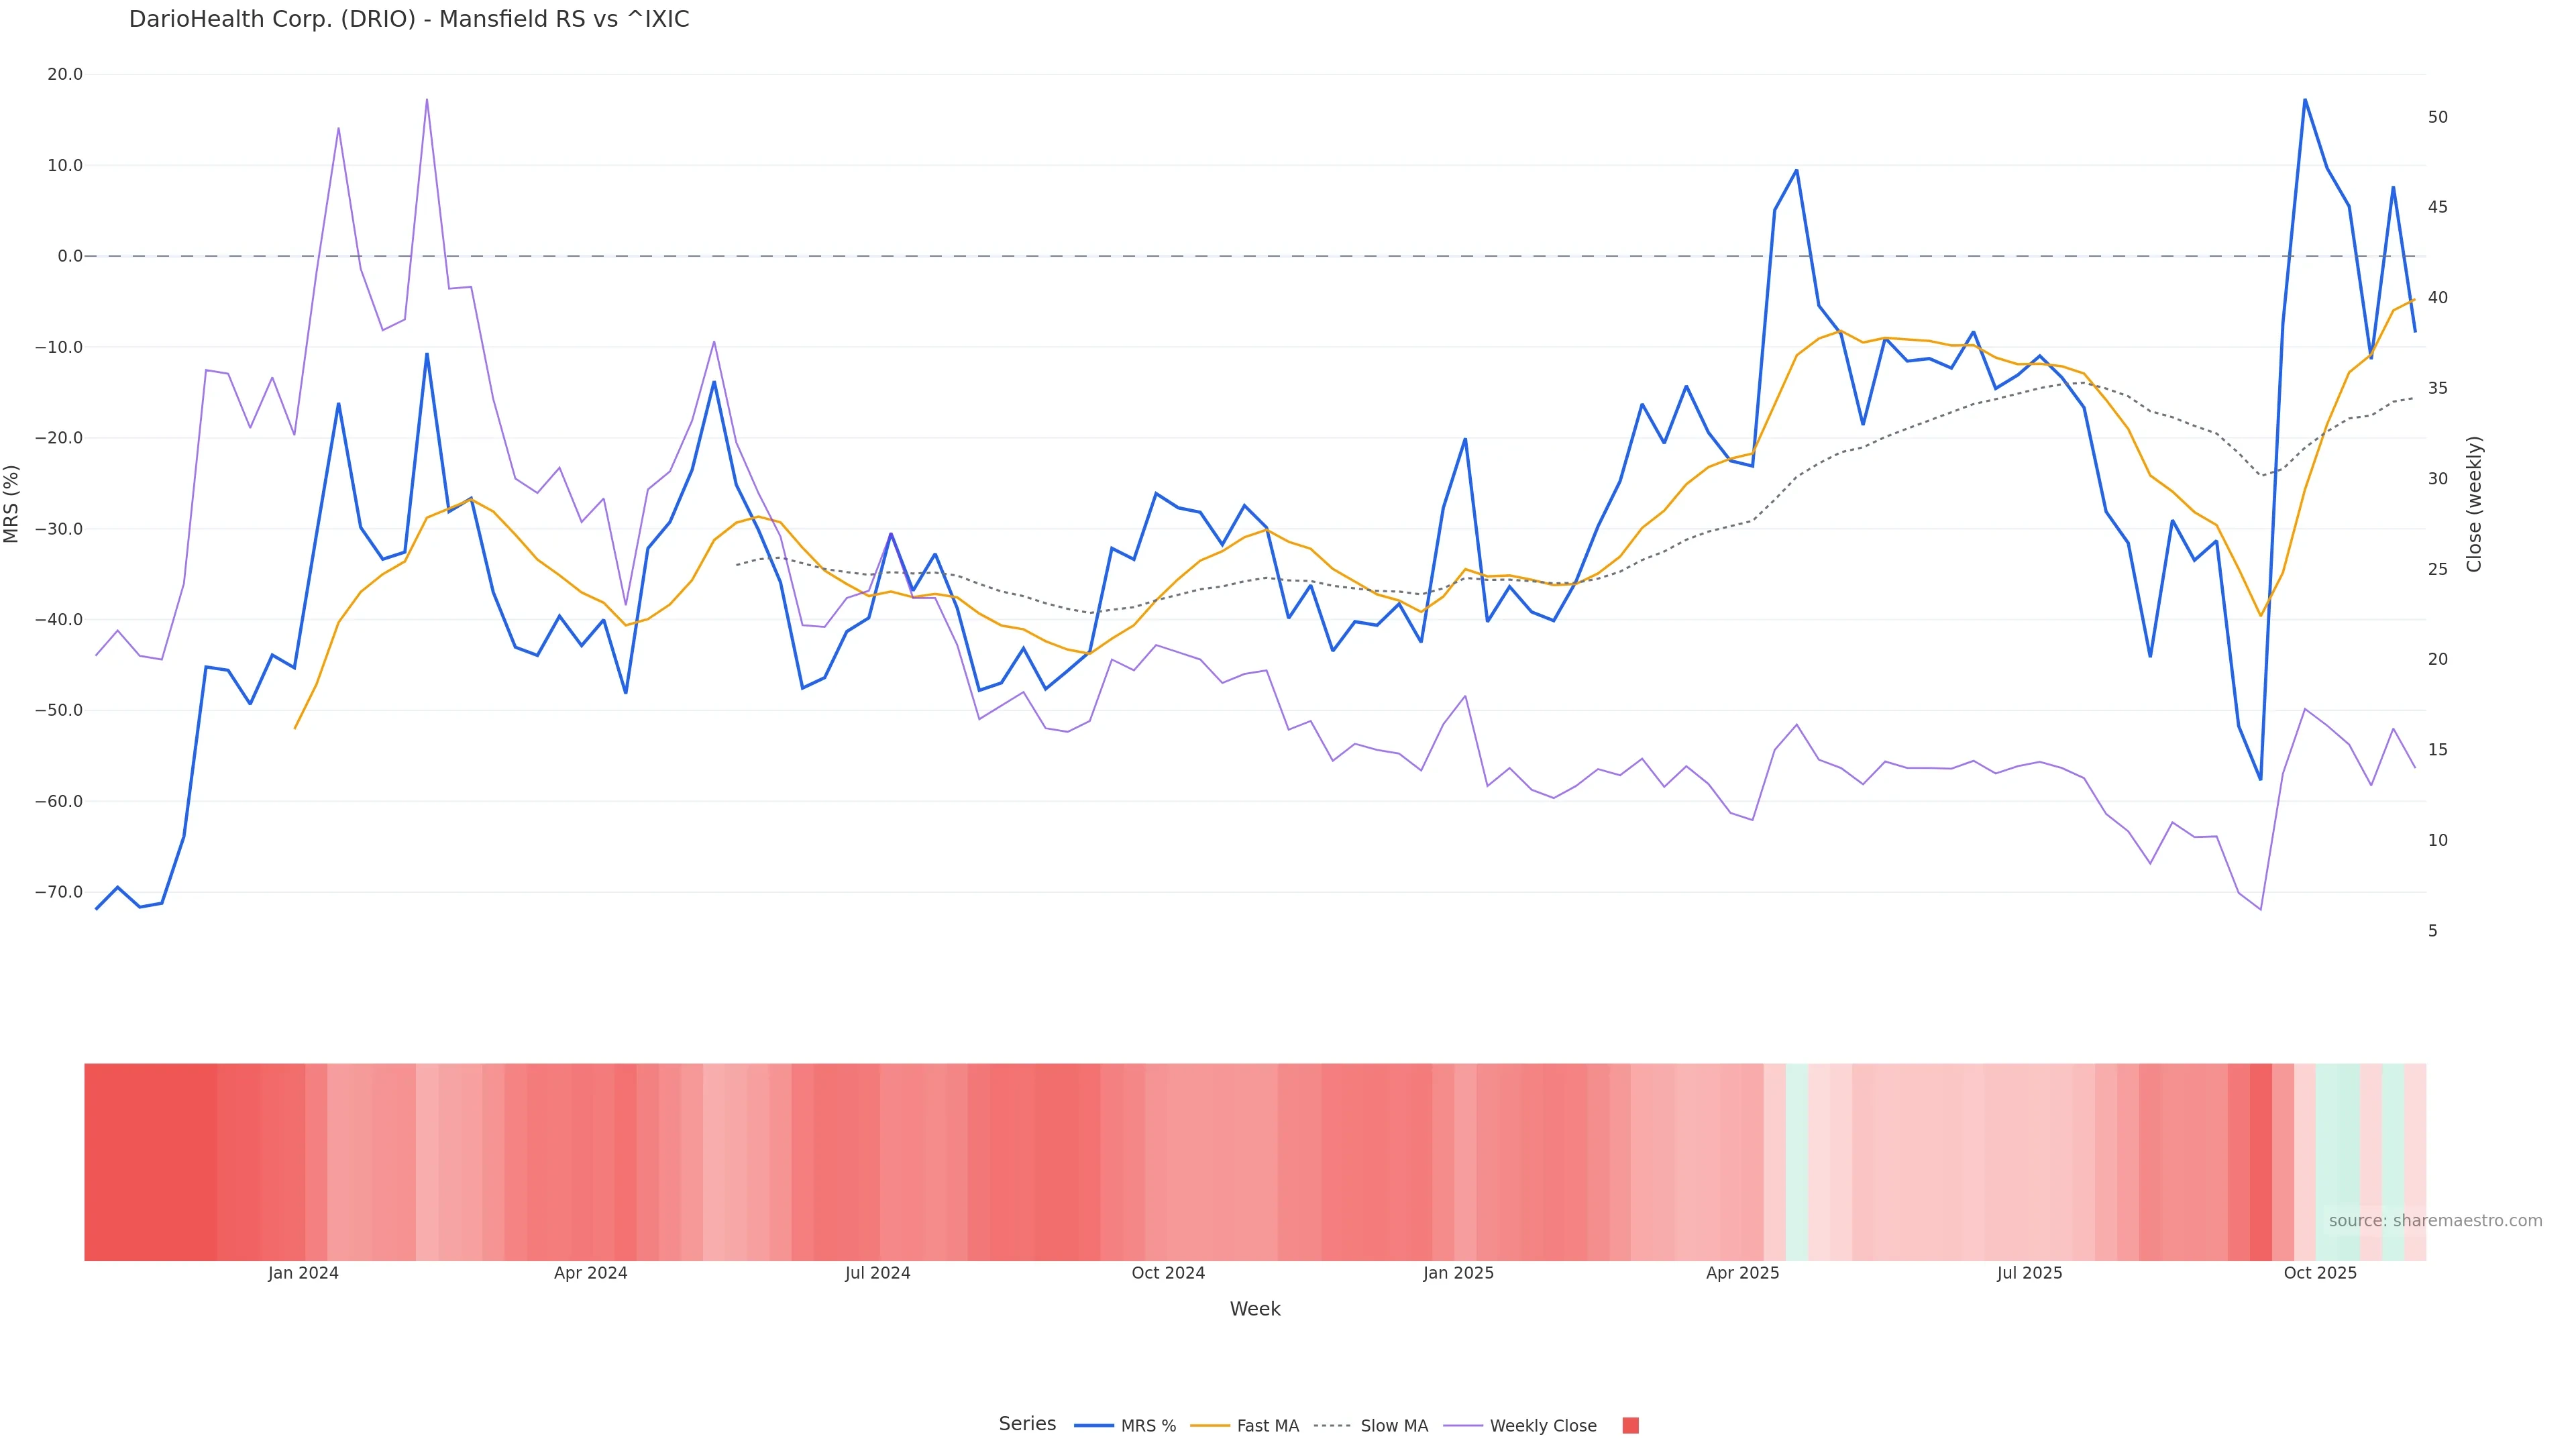Viewport: 2576px width, 1449px height.
Task: Click the blue MRS % legend line icon
Action: (1094, 1426)
